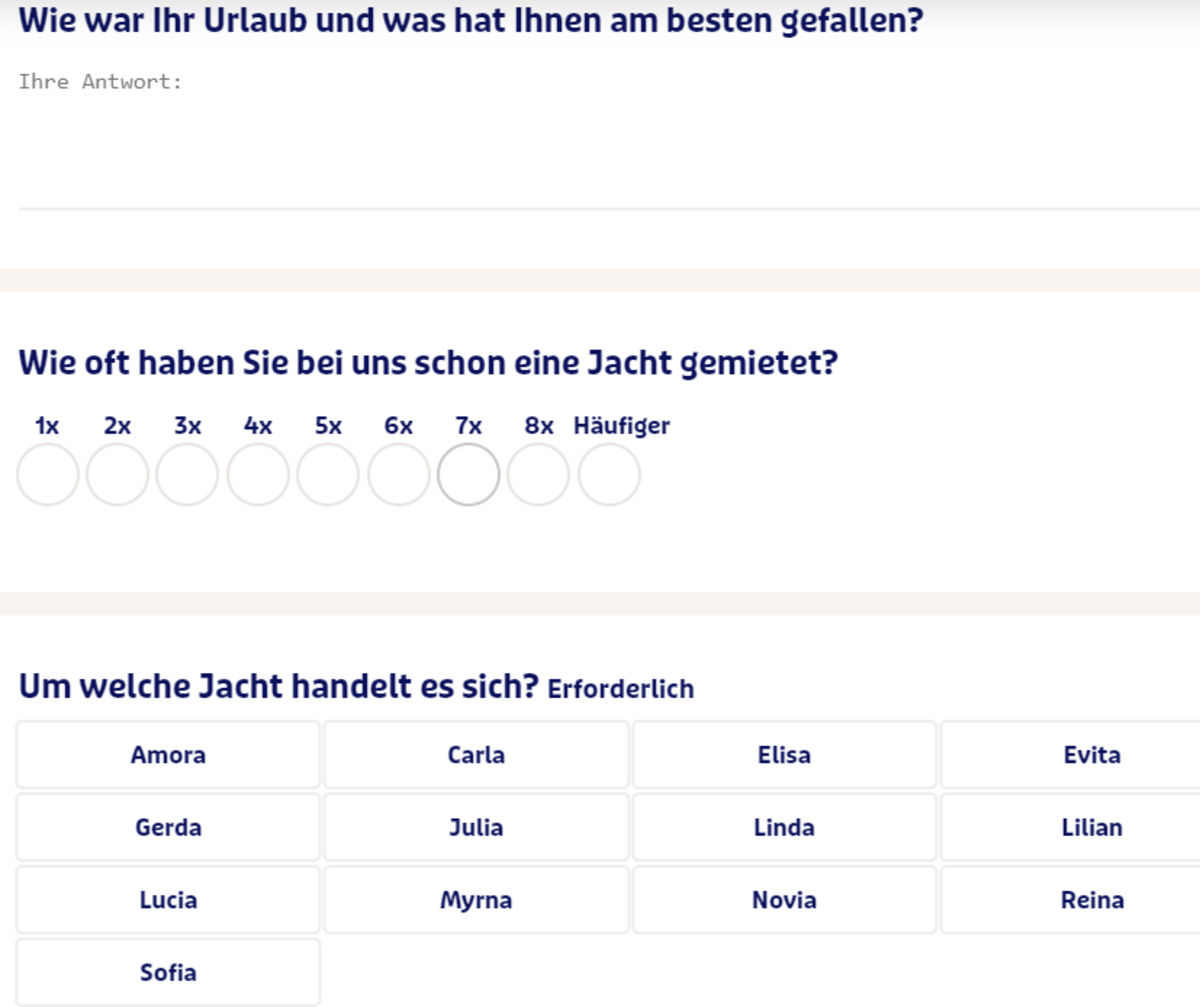This screenshot has height=1007, width=1200.
Task: Select the Gerda yacht
Action: (168, 828)
